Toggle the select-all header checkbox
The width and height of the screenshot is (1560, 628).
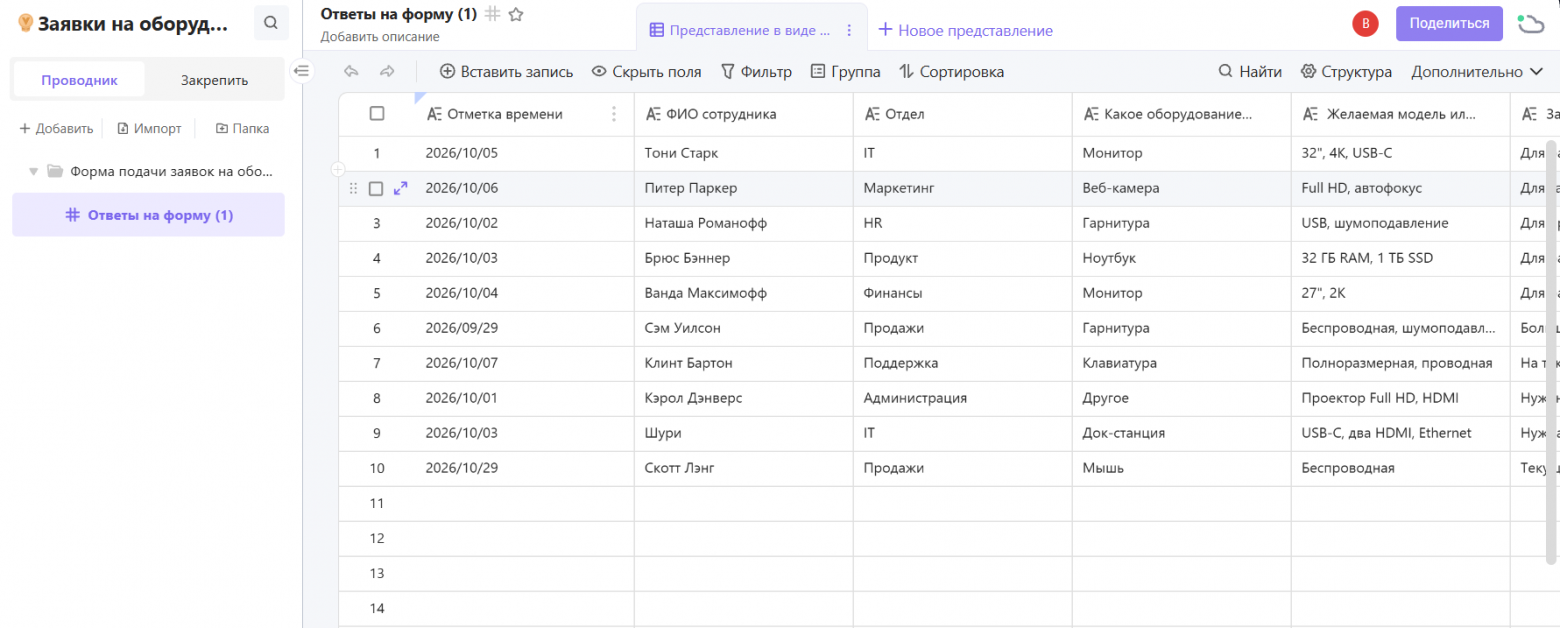point(377,114)
